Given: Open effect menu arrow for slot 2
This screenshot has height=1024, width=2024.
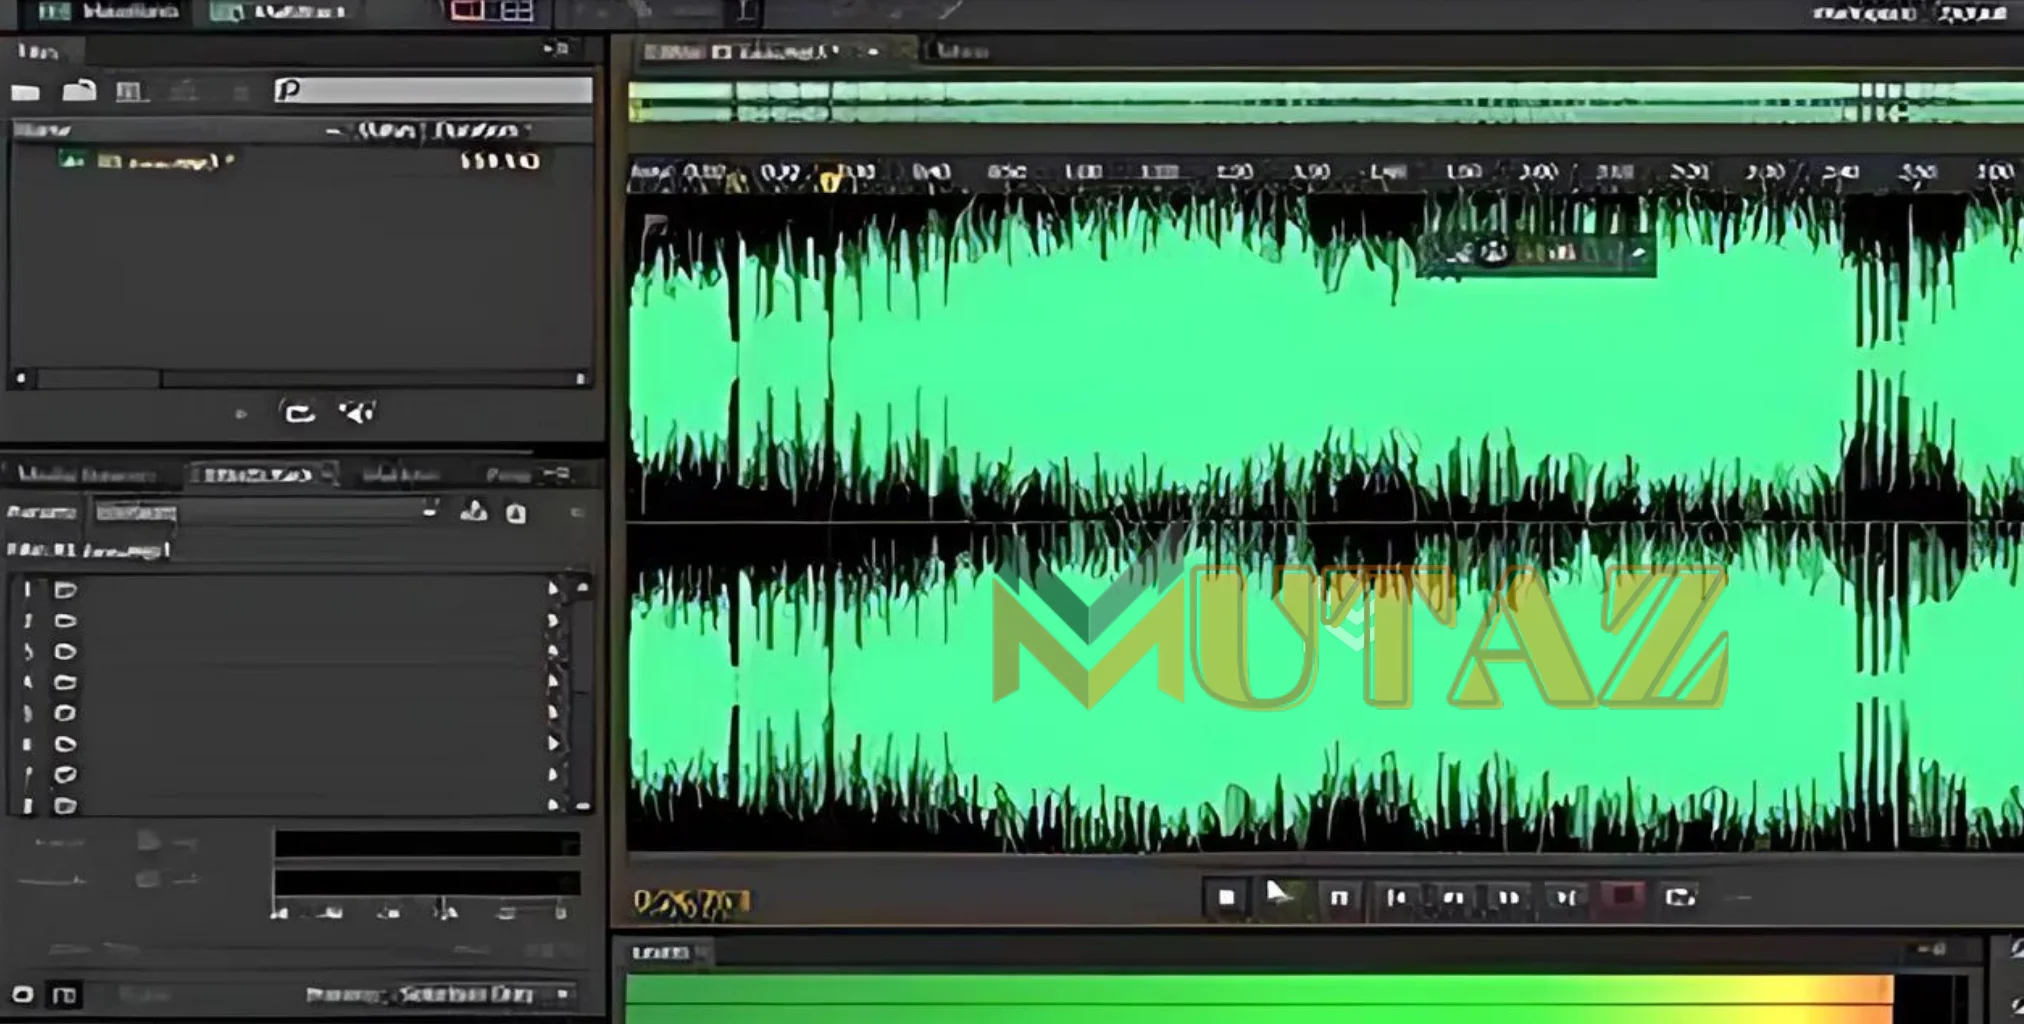Looking at the screenshot, I should point(553,621).
